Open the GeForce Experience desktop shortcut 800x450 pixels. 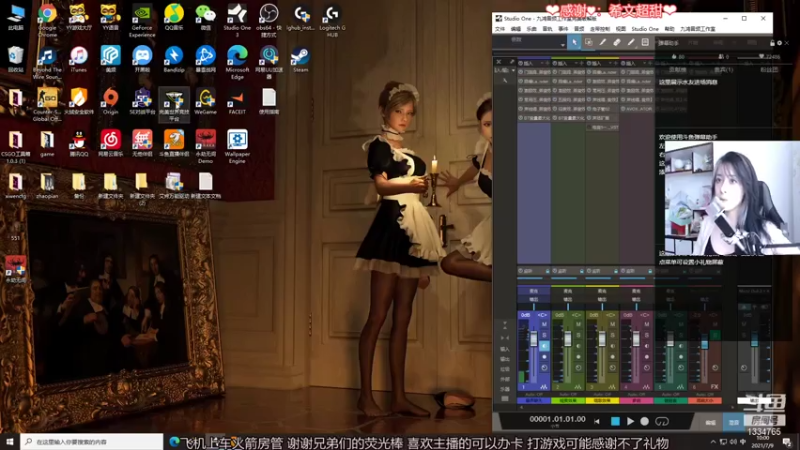[142, 20]
